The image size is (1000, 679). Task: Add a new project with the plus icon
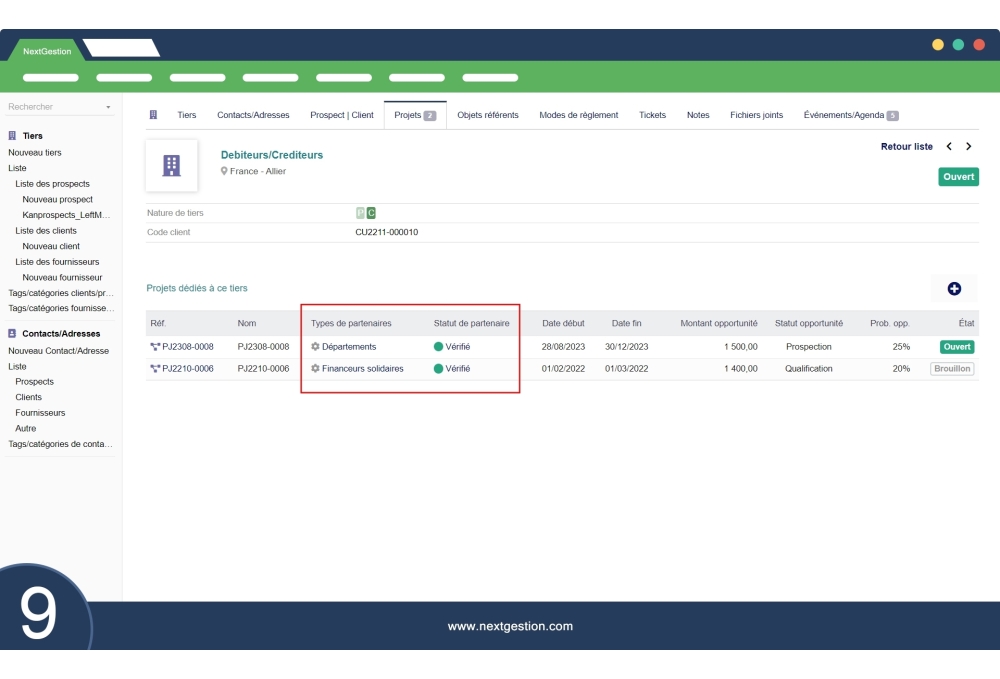(x=954, y=288)
